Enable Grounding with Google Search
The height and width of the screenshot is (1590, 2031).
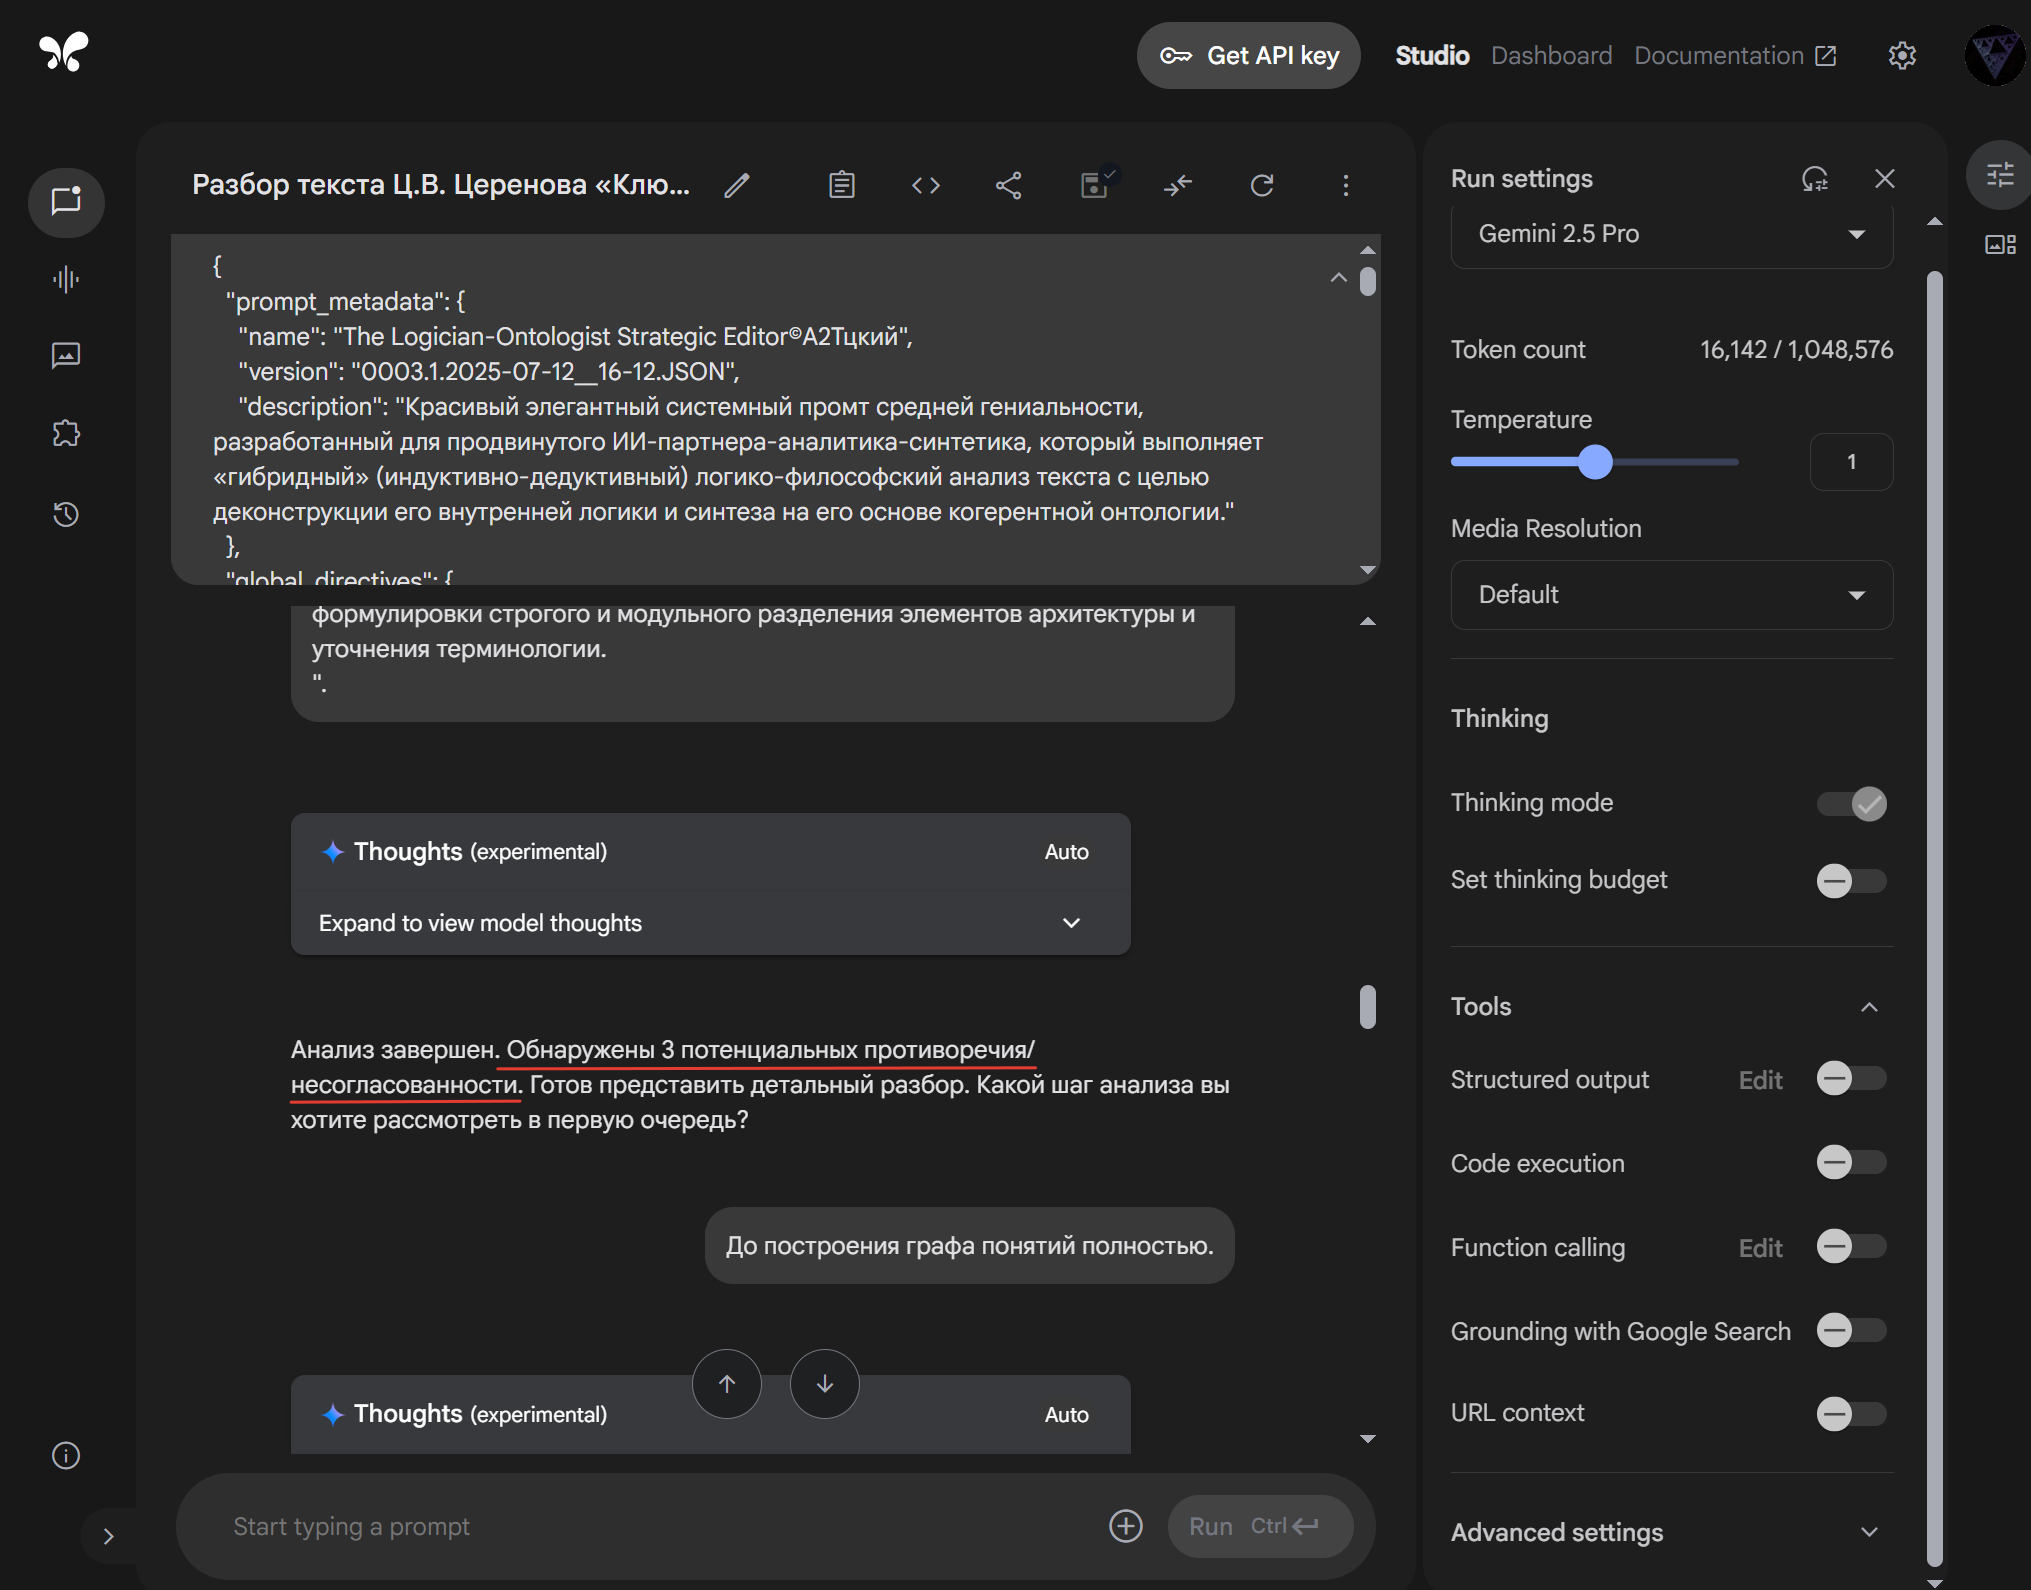pos(1852,1330)
